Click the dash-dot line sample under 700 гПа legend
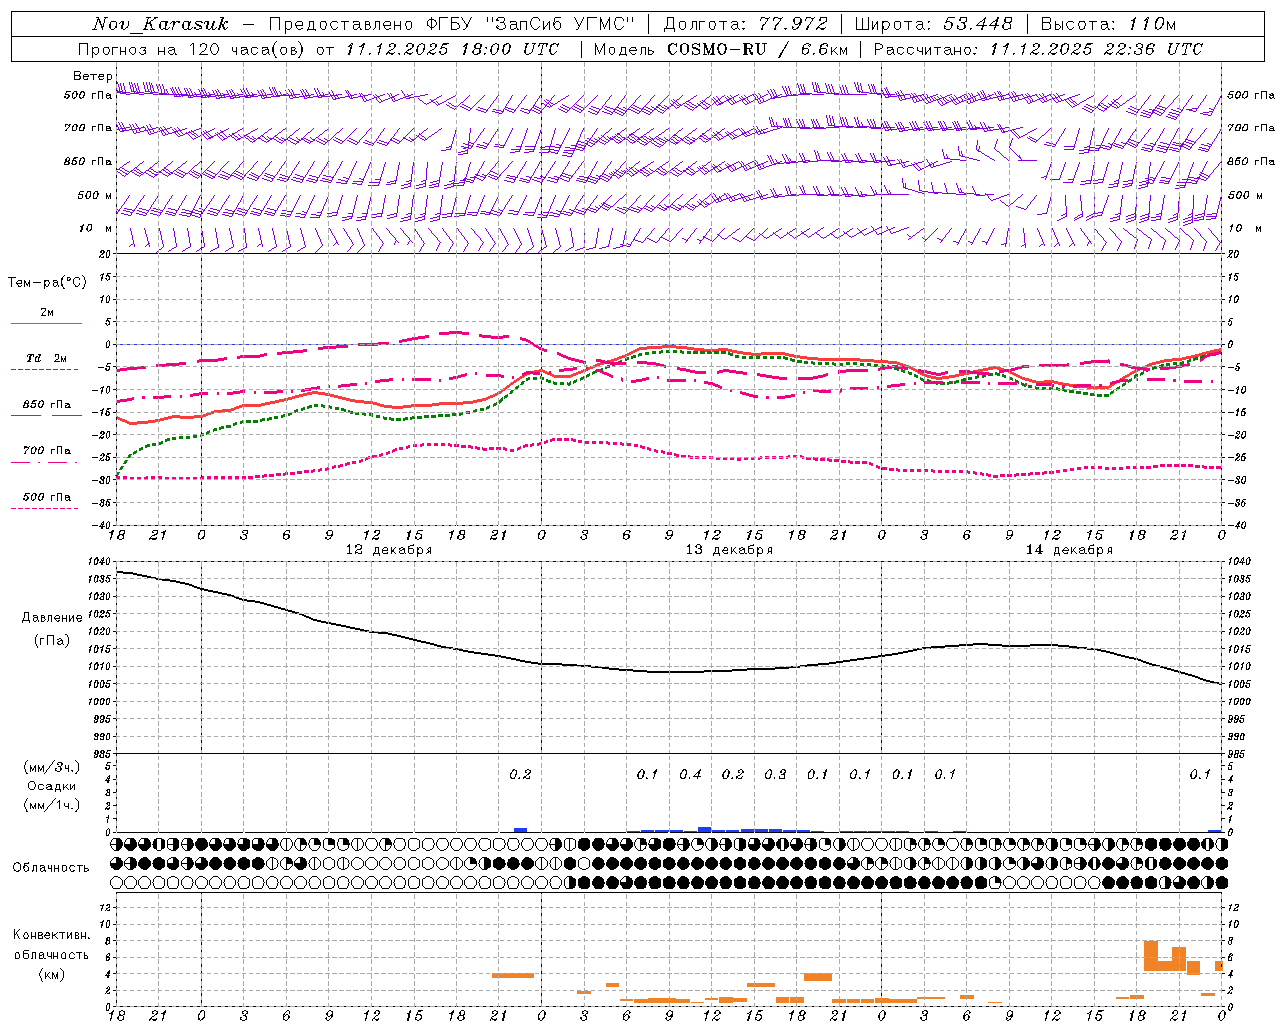This screenshot has width=1280, height=1024. pos(44,463)
